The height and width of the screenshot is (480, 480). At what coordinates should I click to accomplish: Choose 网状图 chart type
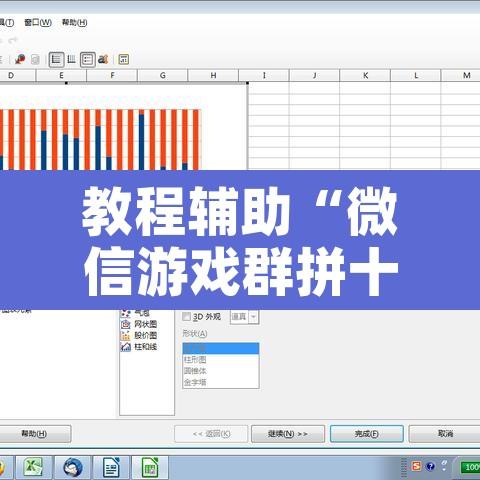click(x=145, y=324)
